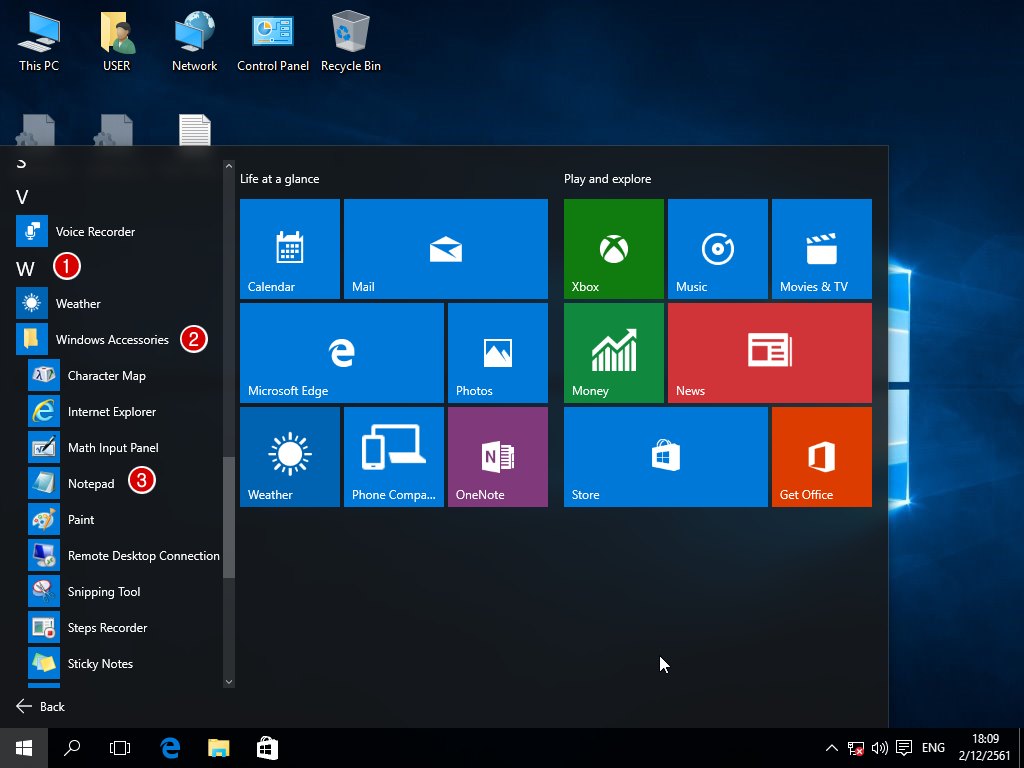This screenshot has width=1024, height=768.
Task: Click the volume speaker icon in tray
Action: [880, 748]
